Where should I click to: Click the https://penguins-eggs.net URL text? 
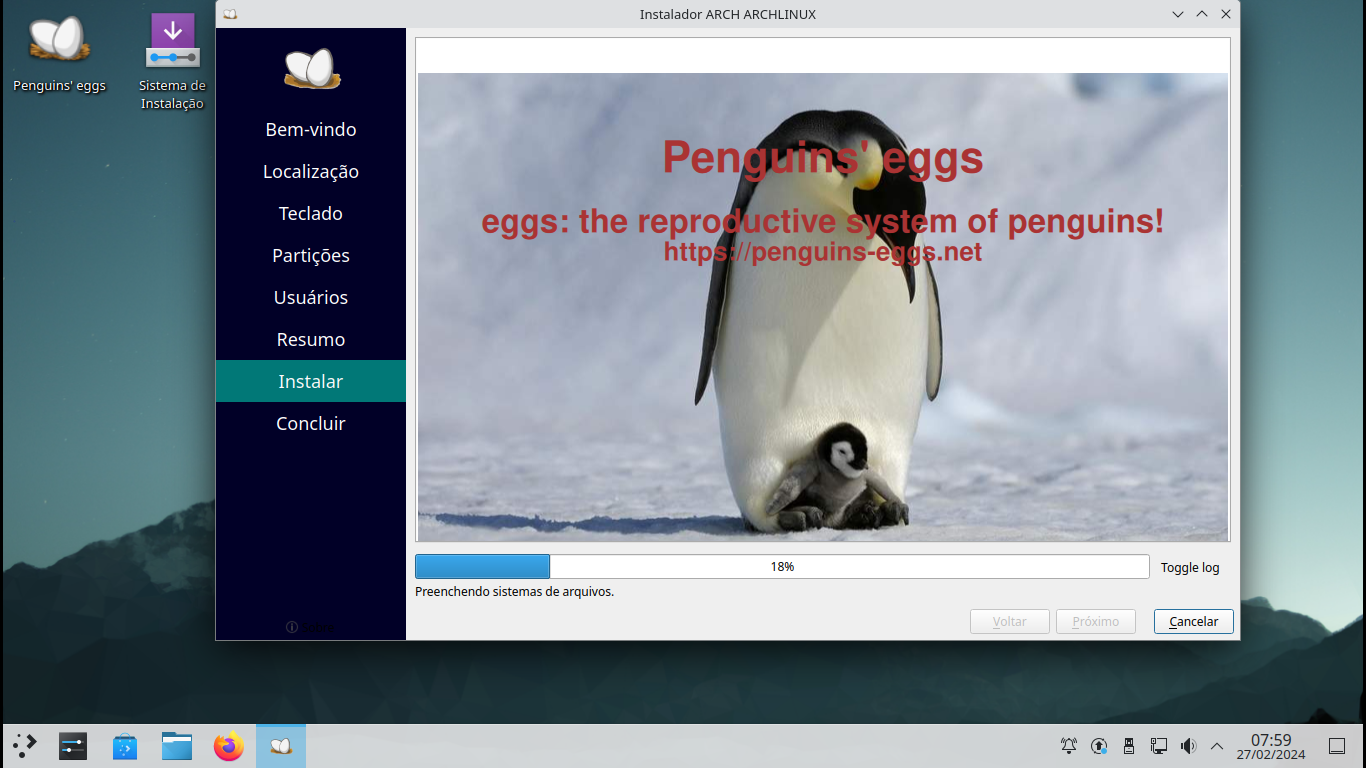coord(823,252)
